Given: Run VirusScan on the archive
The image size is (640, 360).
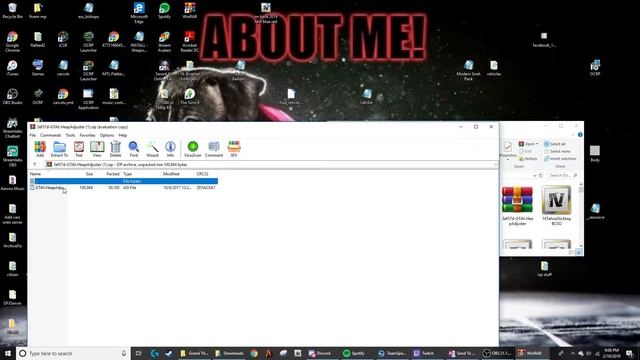Looking at the screenshot, I should (x=193, y=149).
